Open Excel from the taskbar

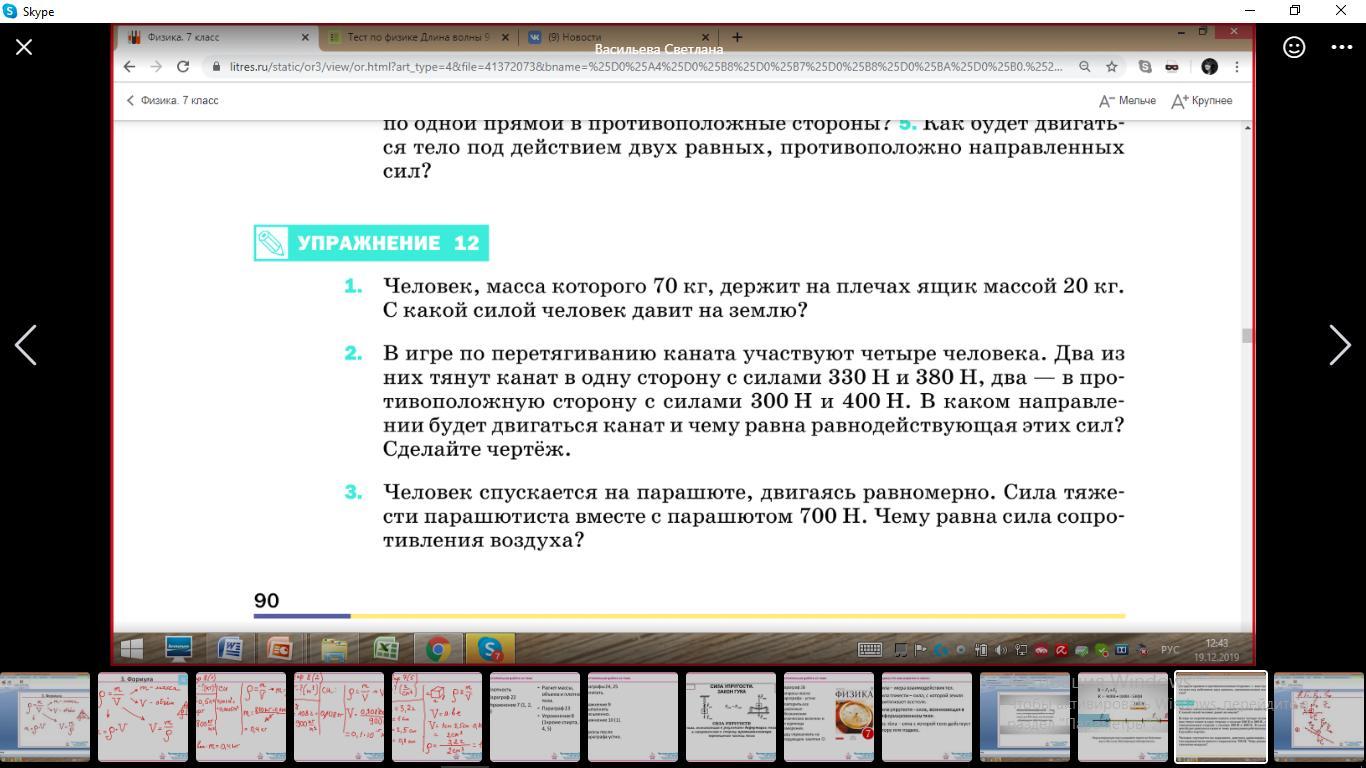point(386,649)
